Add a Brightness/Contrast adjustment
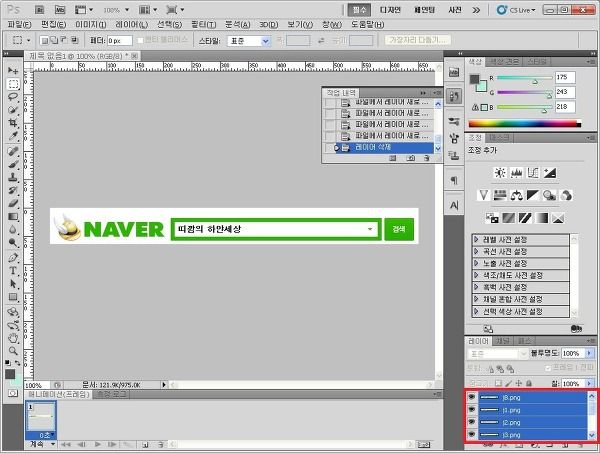This screenshot has width=600, height=453. [499, 173]
